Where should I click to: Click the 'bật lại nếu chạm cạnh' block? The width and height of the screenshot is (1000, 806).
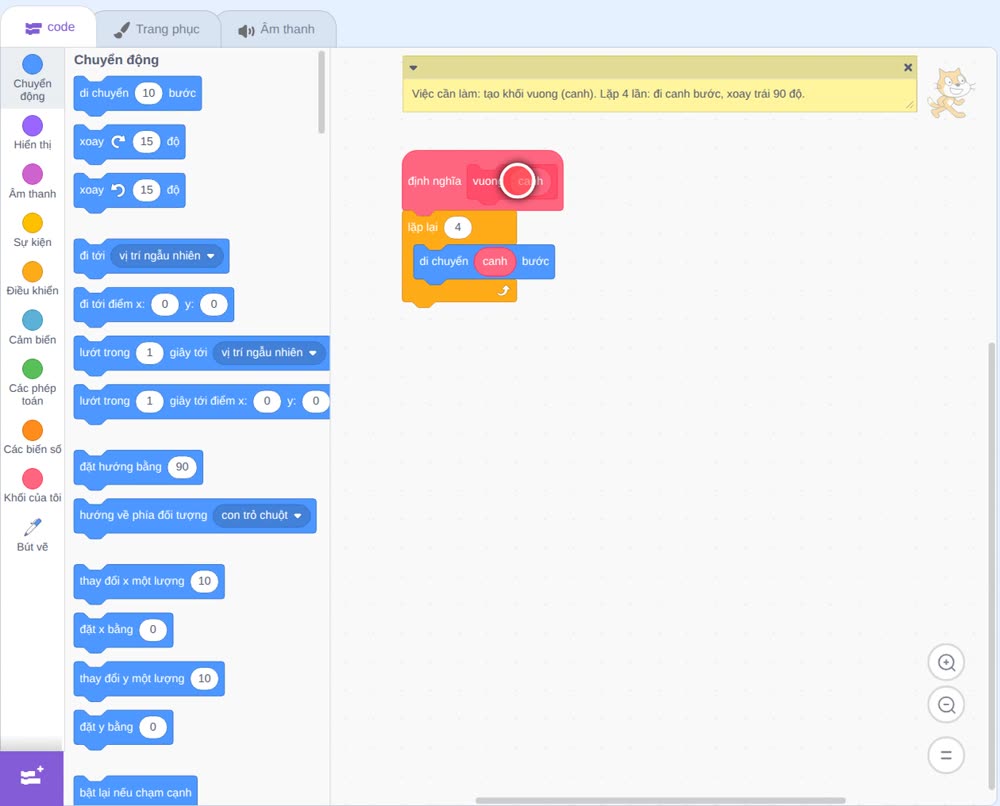pos(135,791)
